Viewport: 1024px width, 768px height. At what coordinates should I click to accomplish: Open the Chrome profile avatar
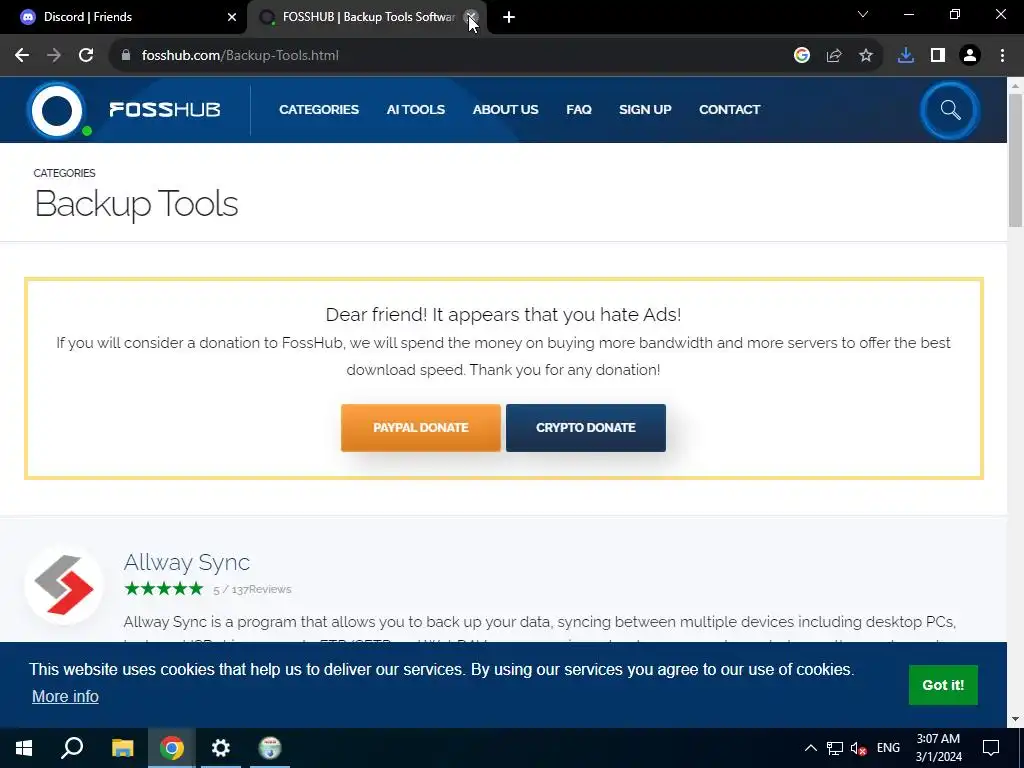970,56
